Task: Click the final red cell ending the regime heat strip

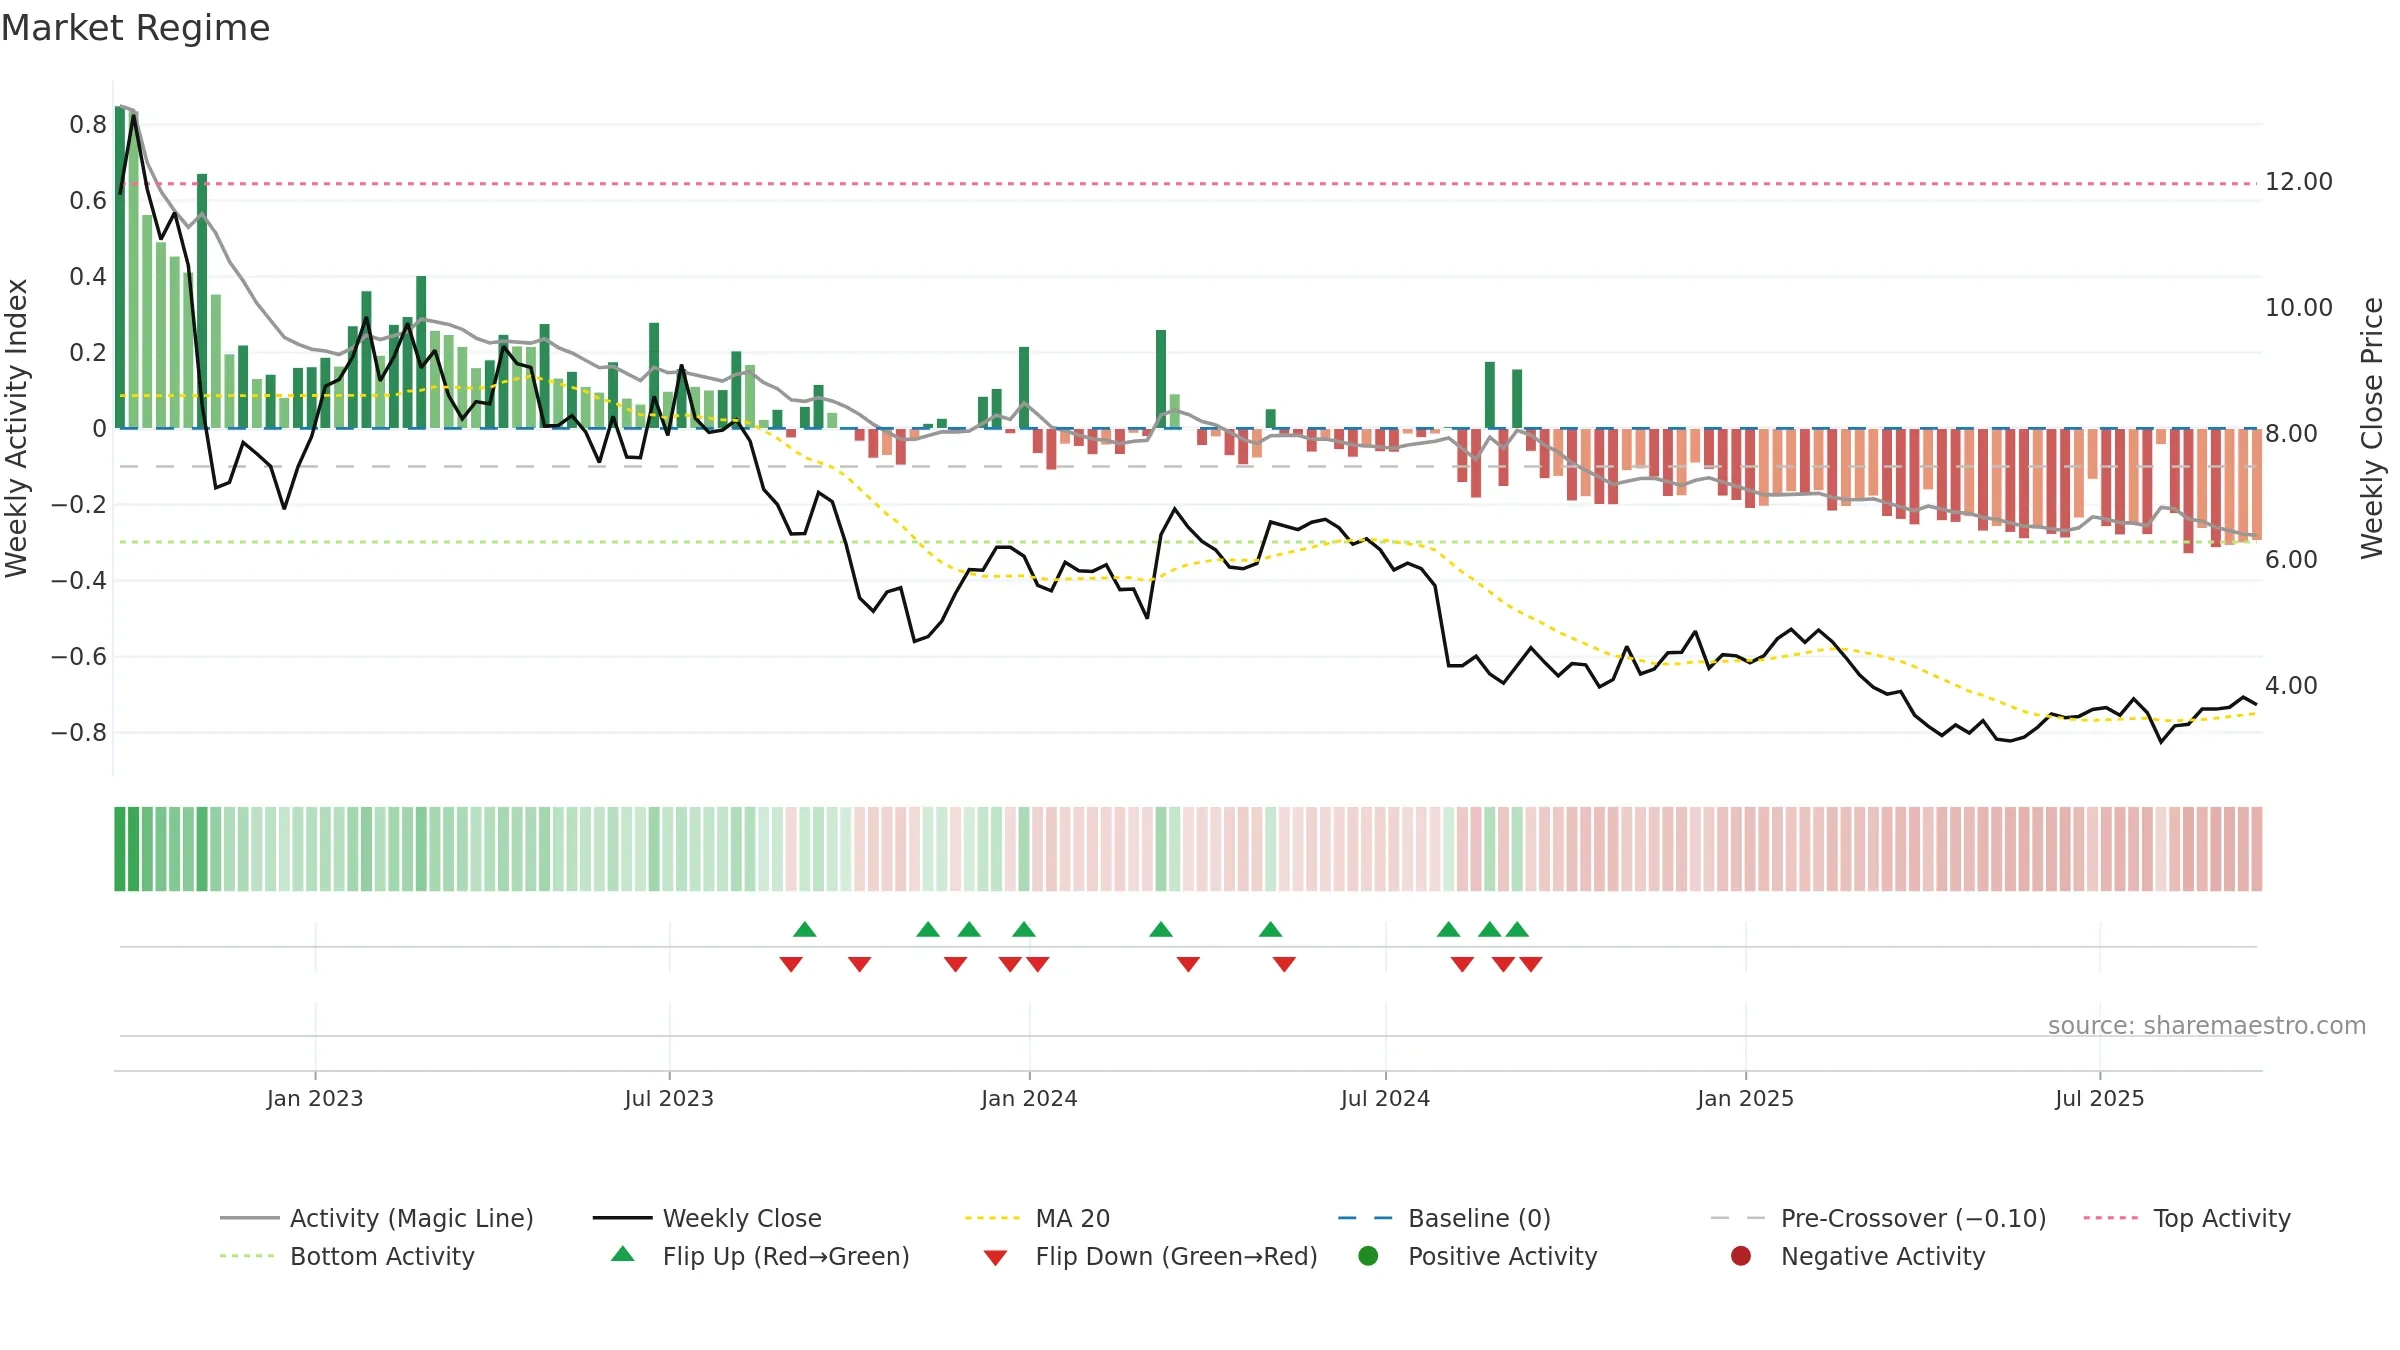Action: point(2257,849)
